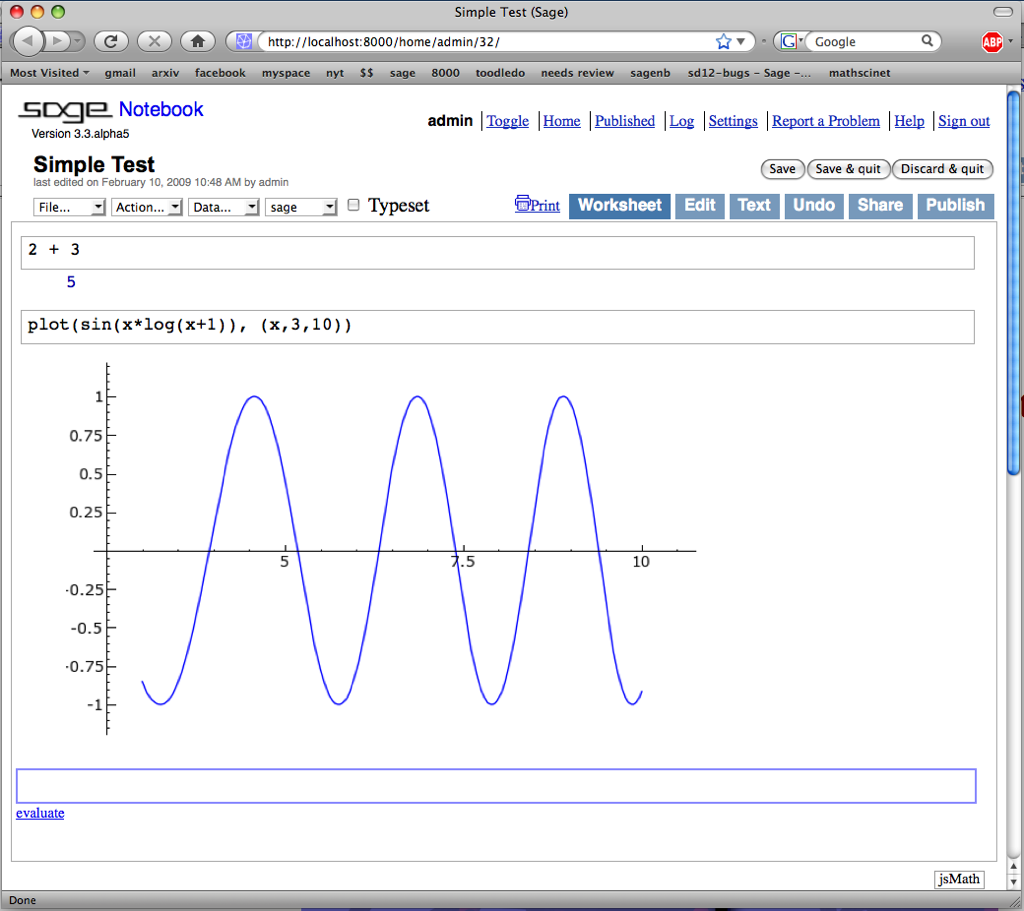Viewport: 1024px width, 911px height.
Task: Open the mathscinet bookmark
Action: pyautogui.click(x=859, y=72)
